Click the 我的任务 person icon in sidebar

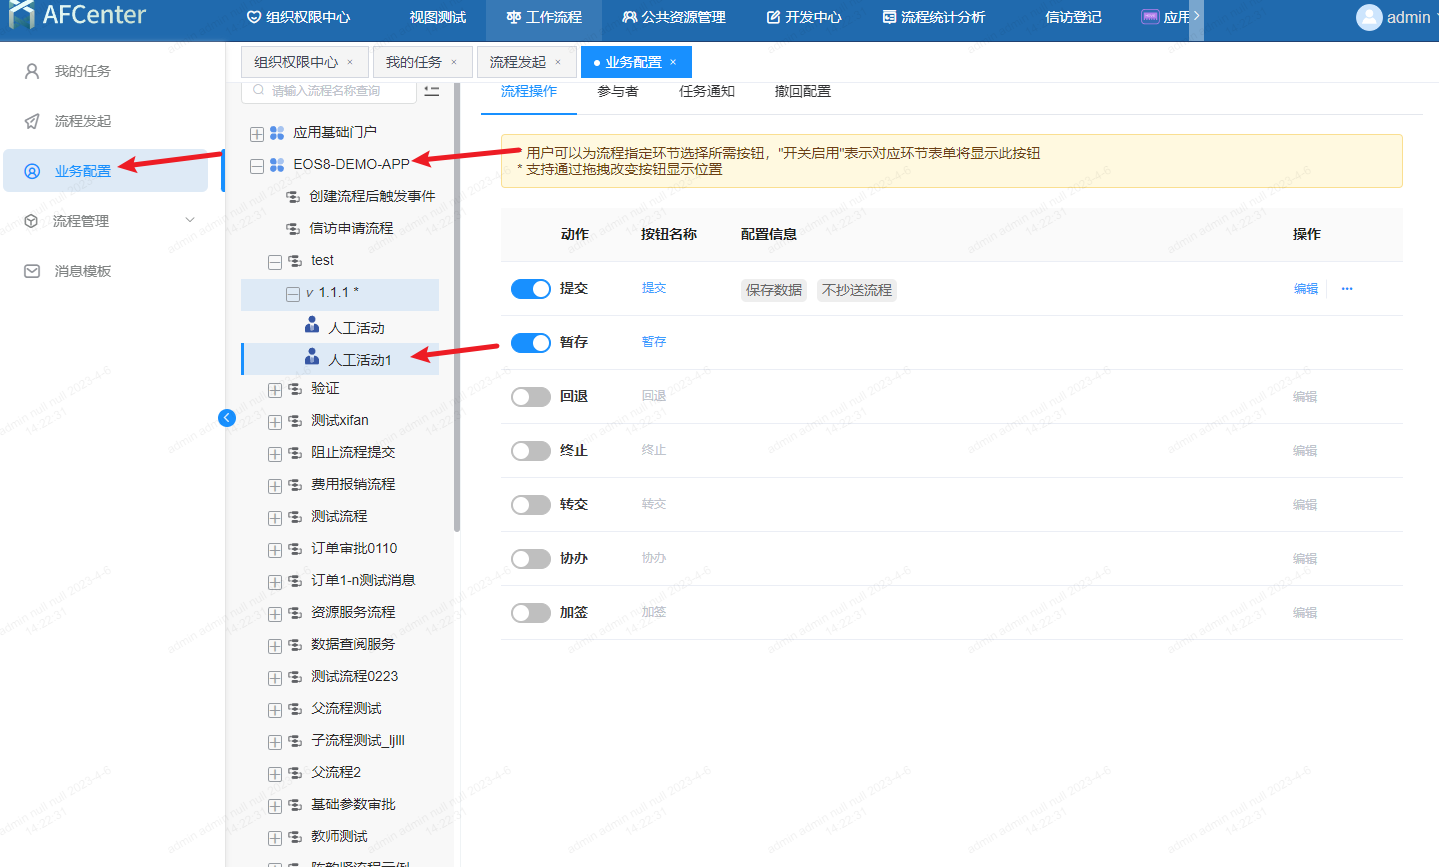(32, 71)
